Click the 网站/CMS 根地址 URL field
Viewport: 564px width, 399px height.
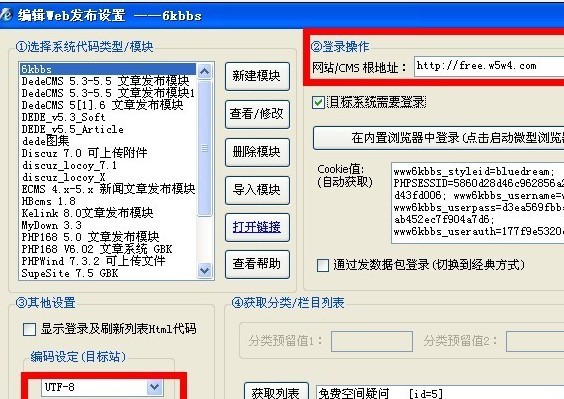click(x=489, y=66)
